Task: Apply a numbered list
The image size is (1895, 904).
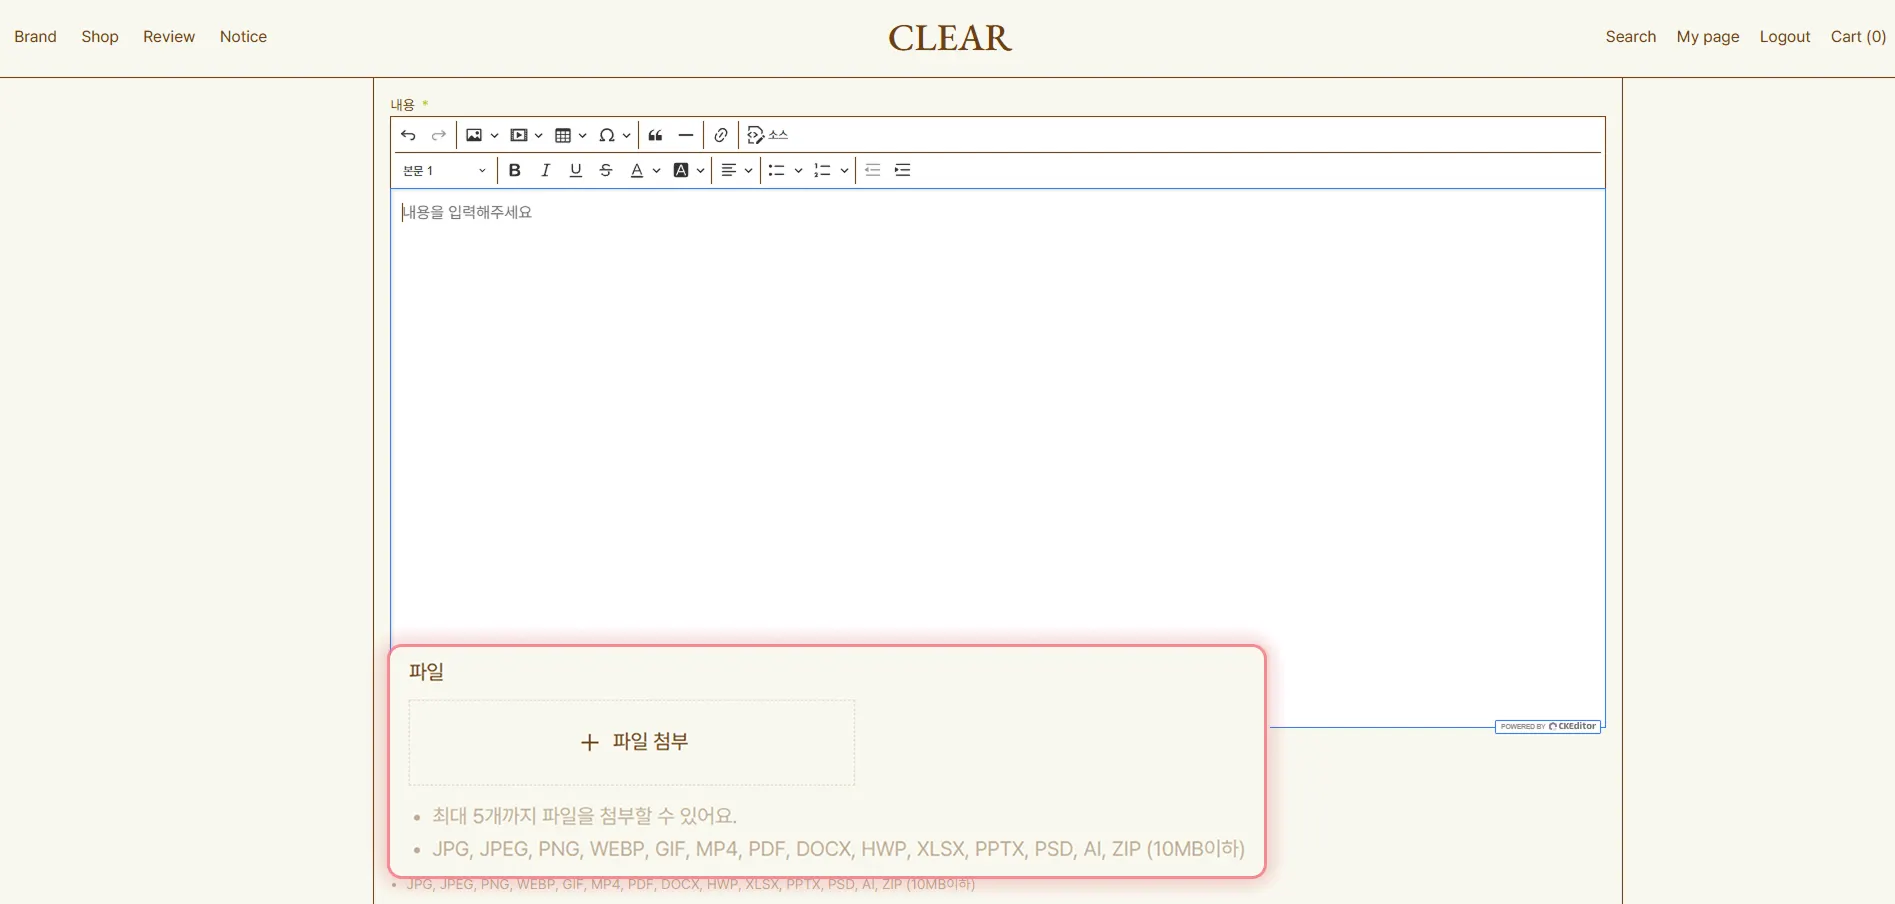Action: tap(822, 170)
